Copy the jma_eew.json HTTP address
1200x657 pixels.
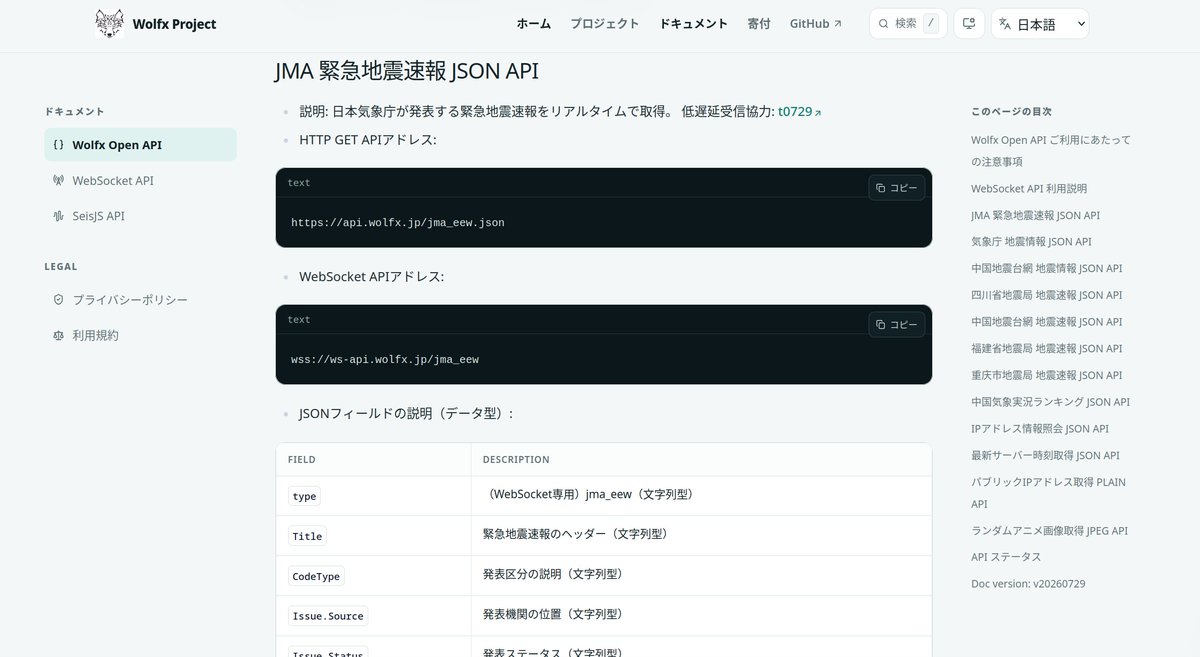[896, 188]
